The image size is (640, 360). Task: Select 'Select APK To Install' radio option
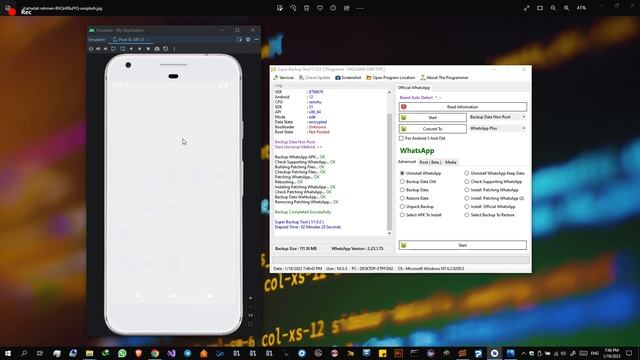click(402, 215)
